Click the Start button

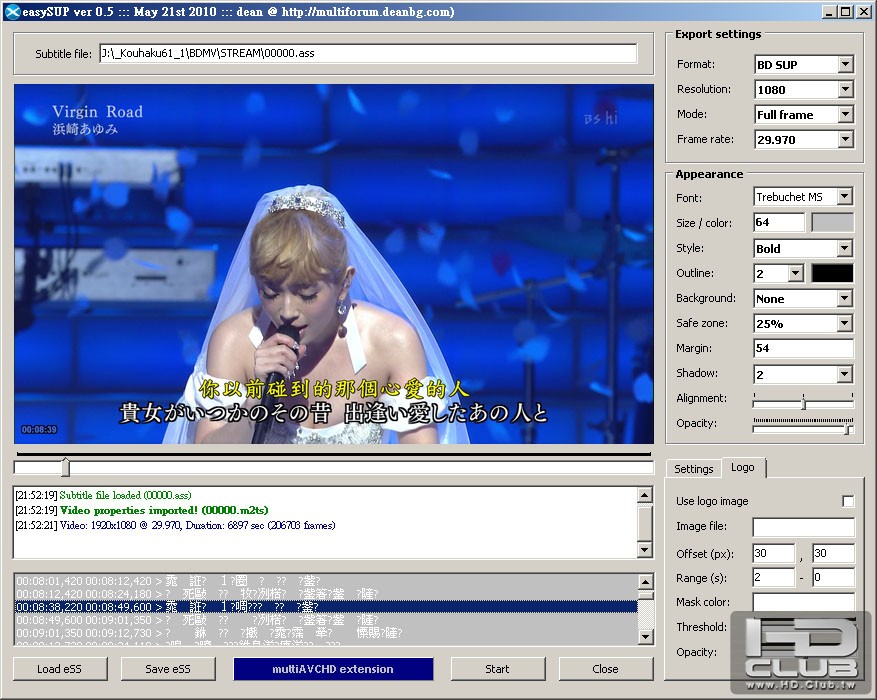[x=497, y=669]
